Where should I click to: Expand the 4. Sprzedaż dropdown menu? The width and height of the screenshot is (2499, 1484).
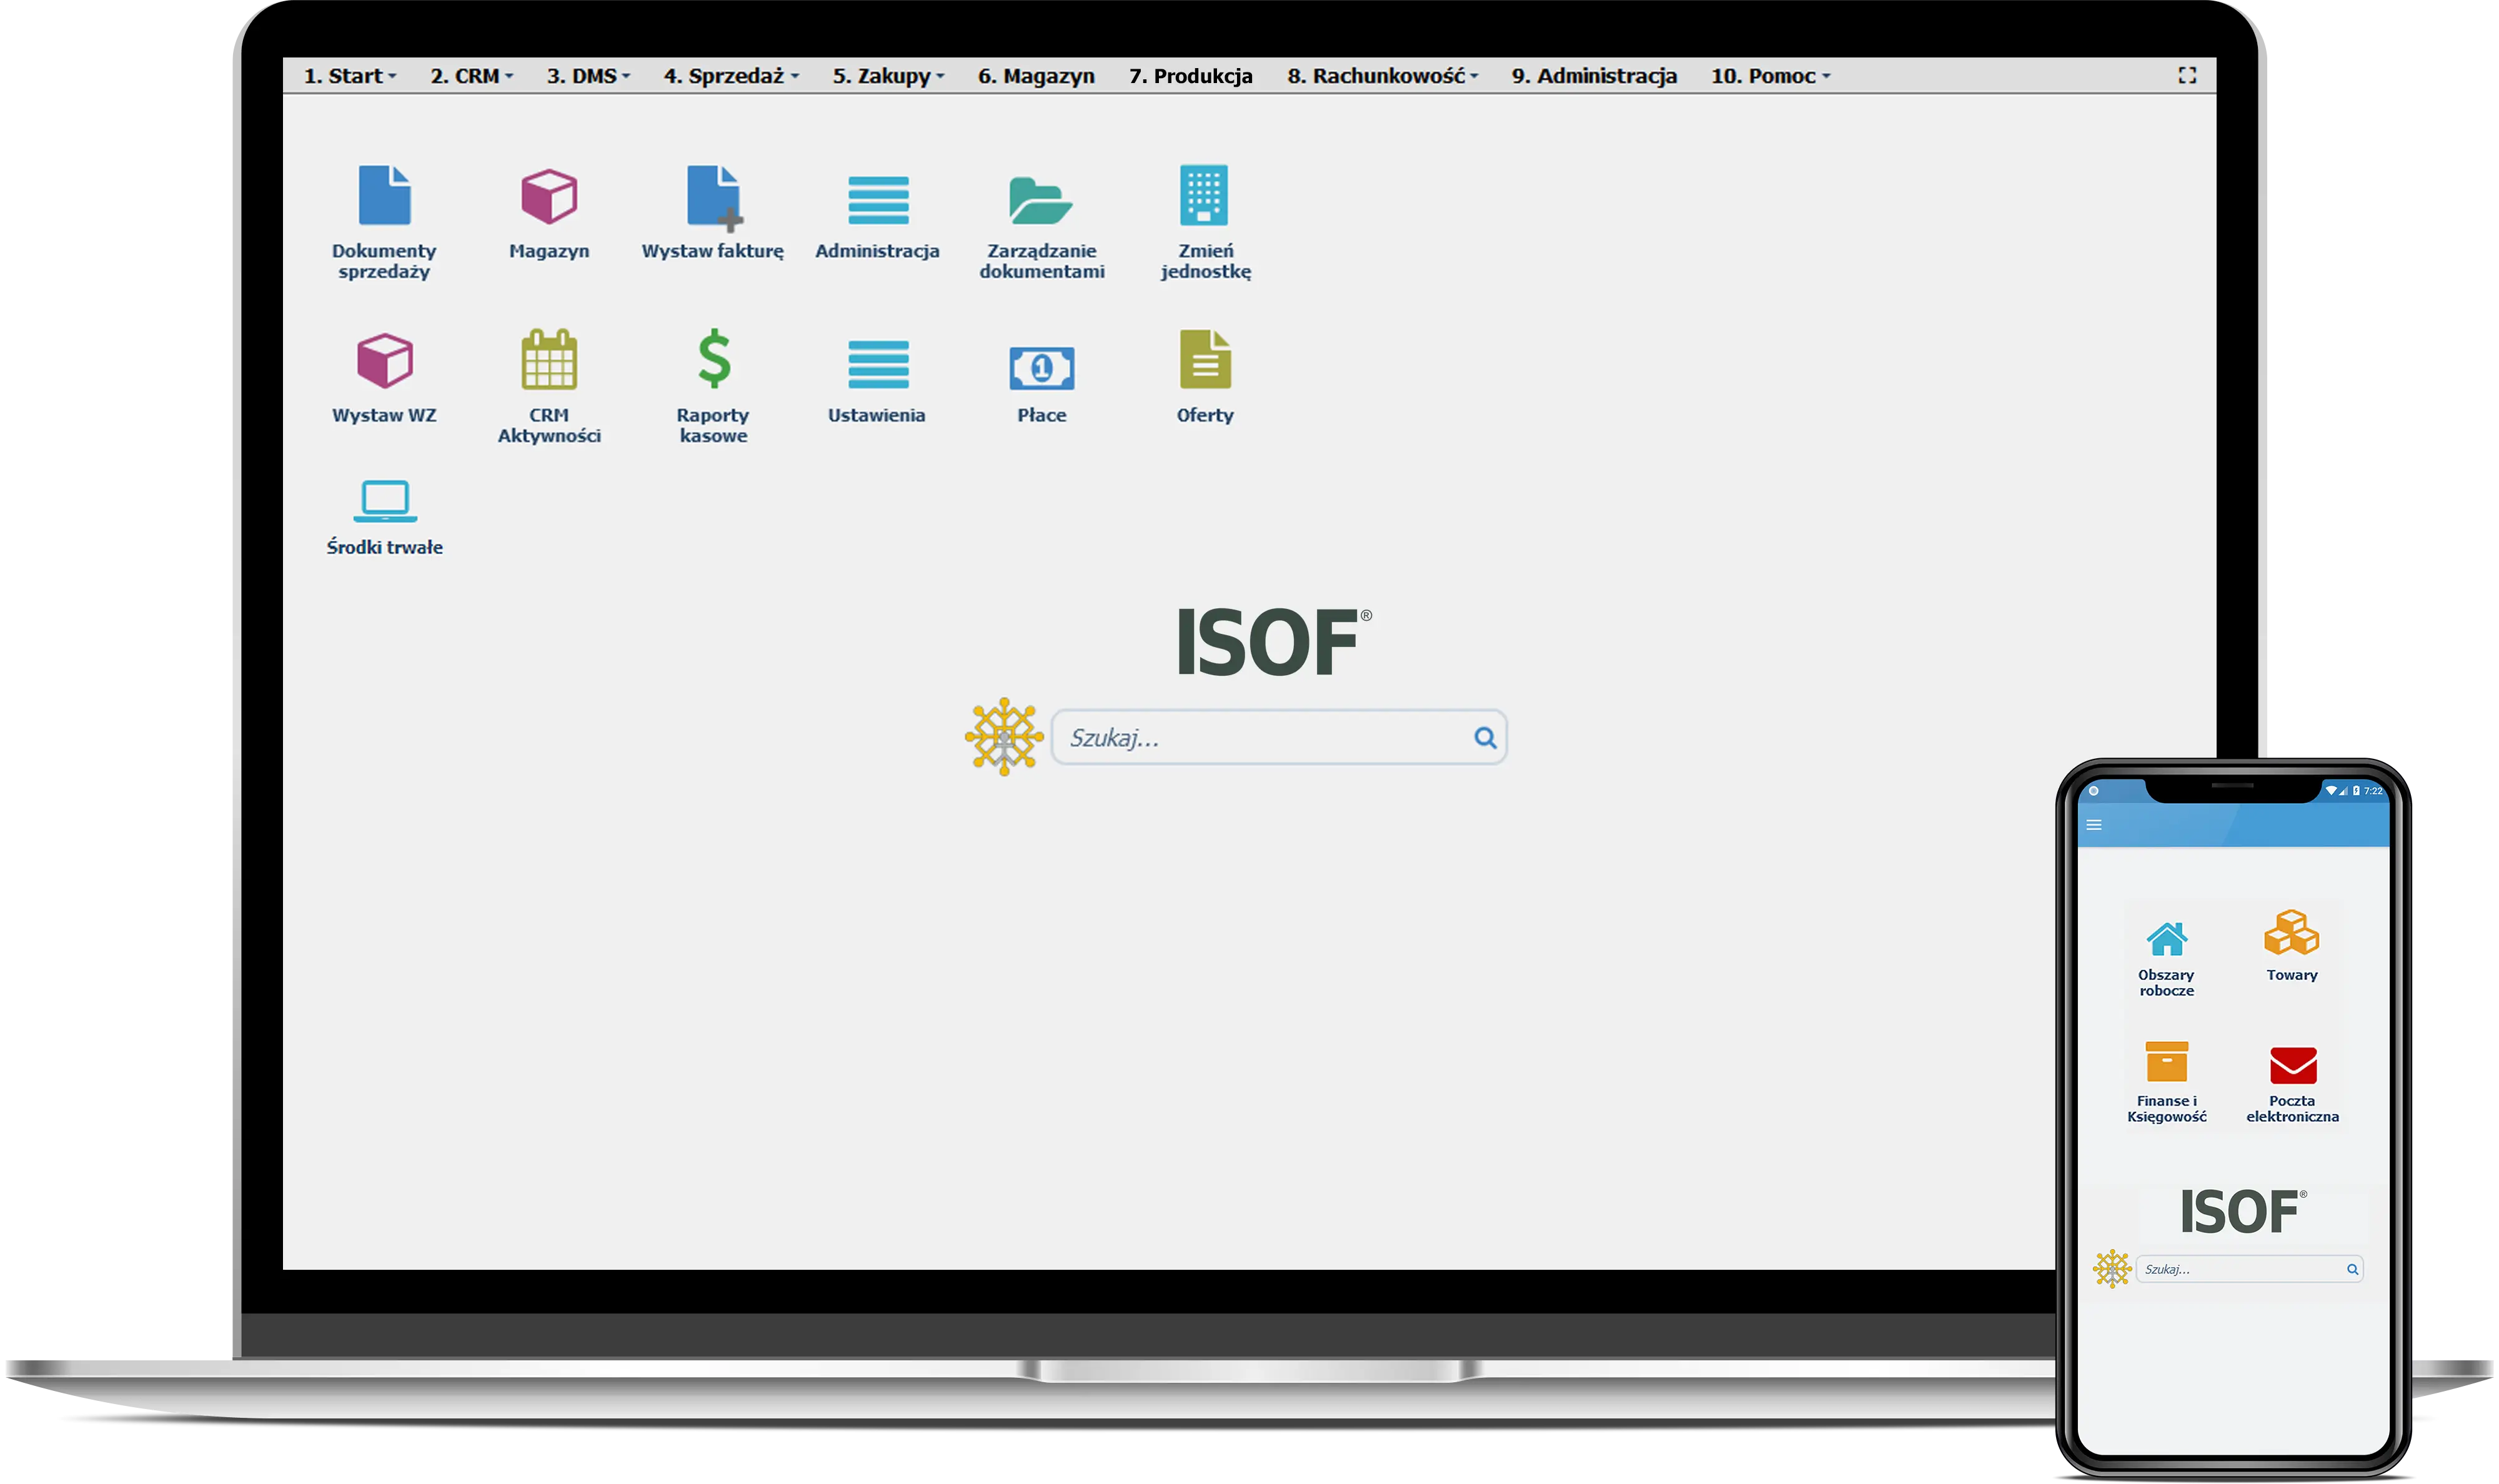click(731, 76)
